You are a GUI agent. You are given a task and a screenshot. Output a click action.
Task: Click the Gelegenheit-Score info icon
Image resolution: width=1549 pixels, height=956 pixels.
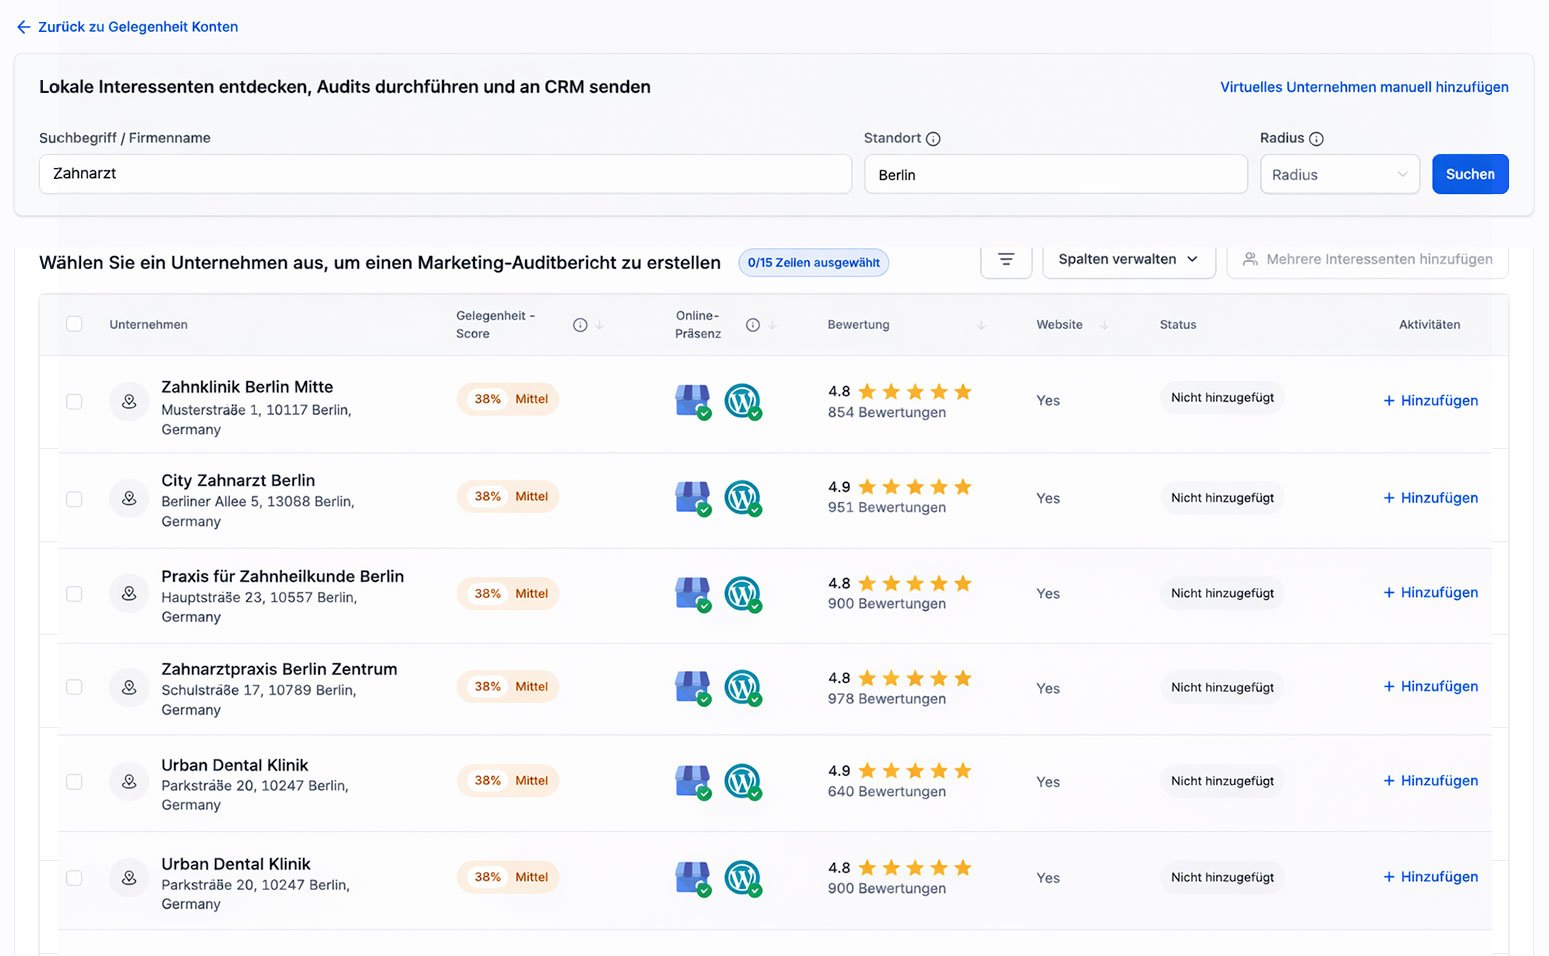click(580, 325)
